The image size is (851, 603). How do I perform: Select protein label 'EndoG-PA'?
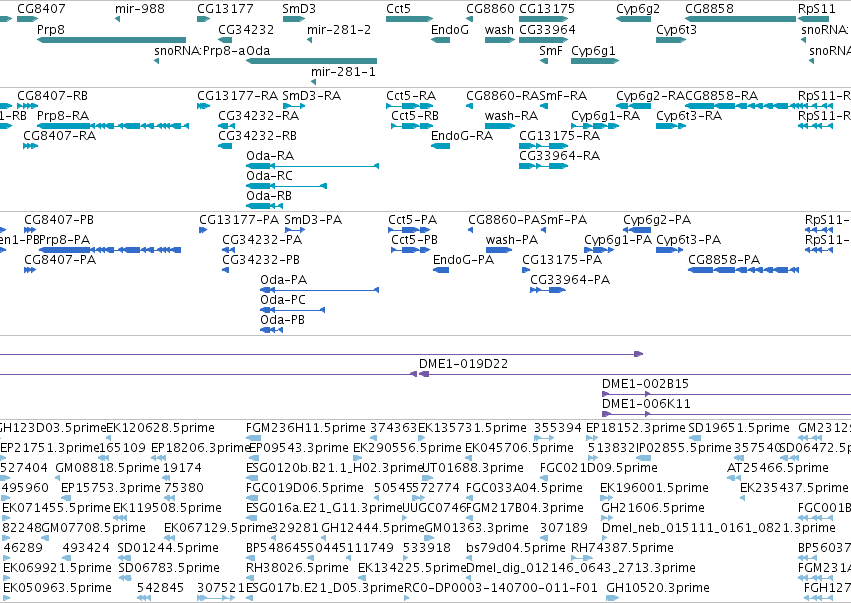[x=463, y=260]
